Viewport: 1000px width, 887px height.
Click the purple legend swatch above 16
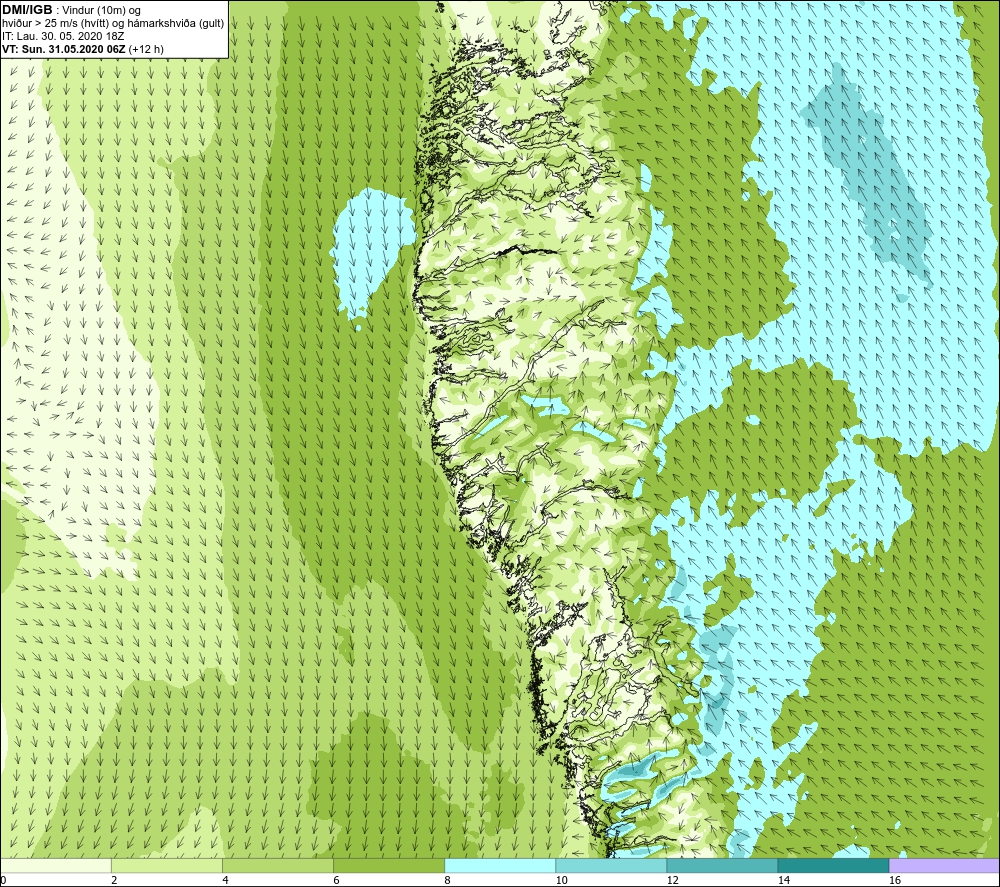(x=944, y=865)
